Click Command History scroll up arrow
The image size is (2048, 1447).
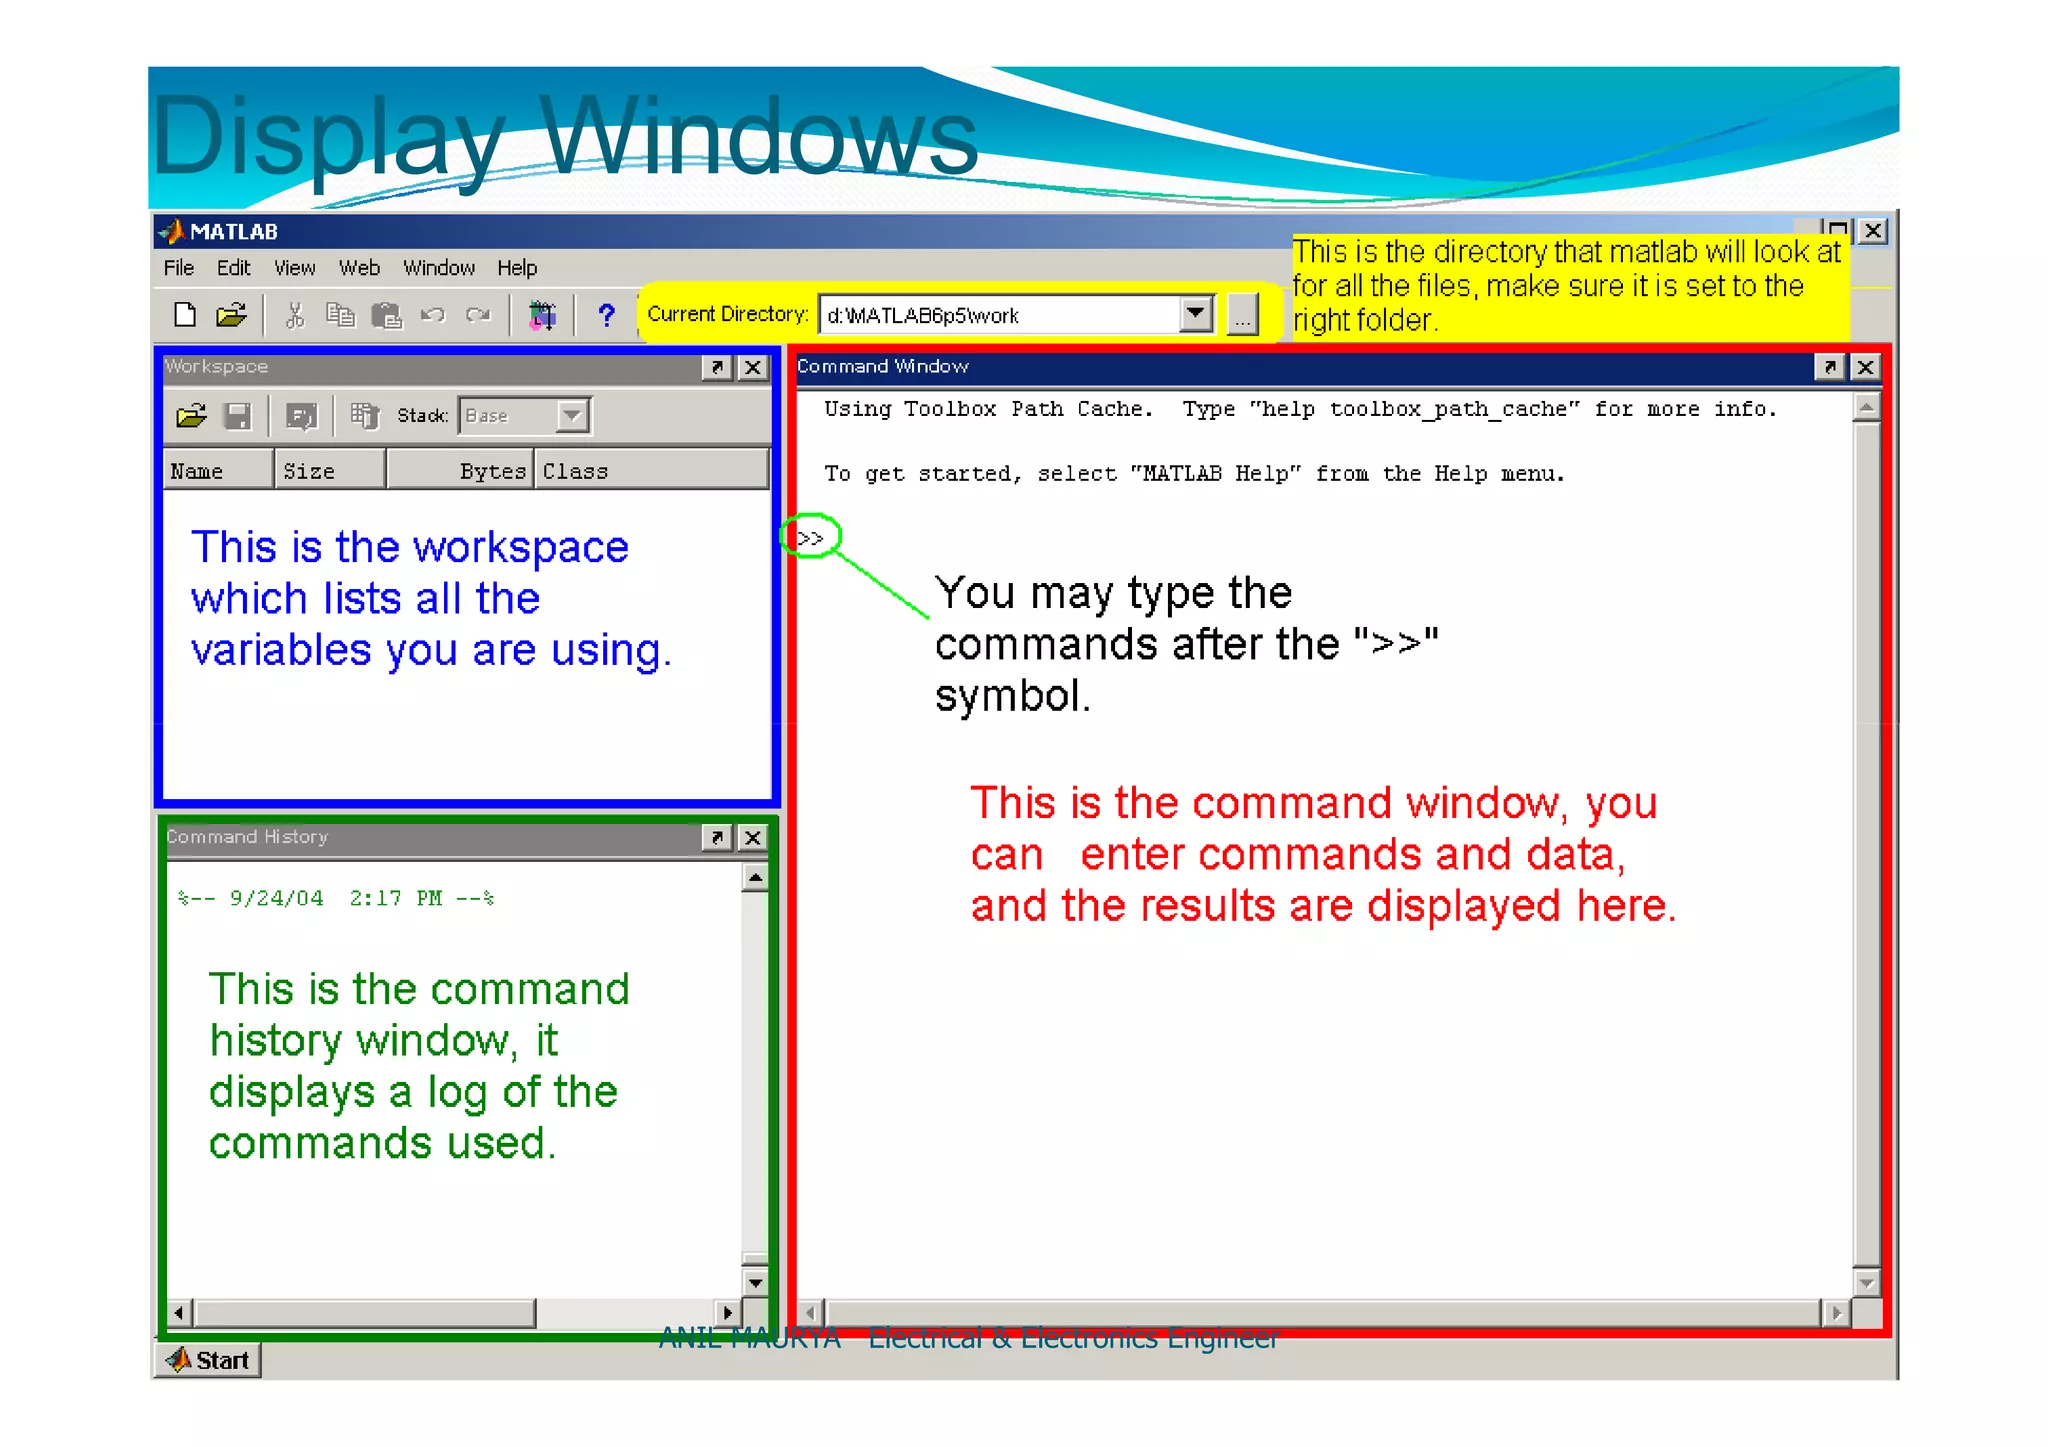(755, 878)
